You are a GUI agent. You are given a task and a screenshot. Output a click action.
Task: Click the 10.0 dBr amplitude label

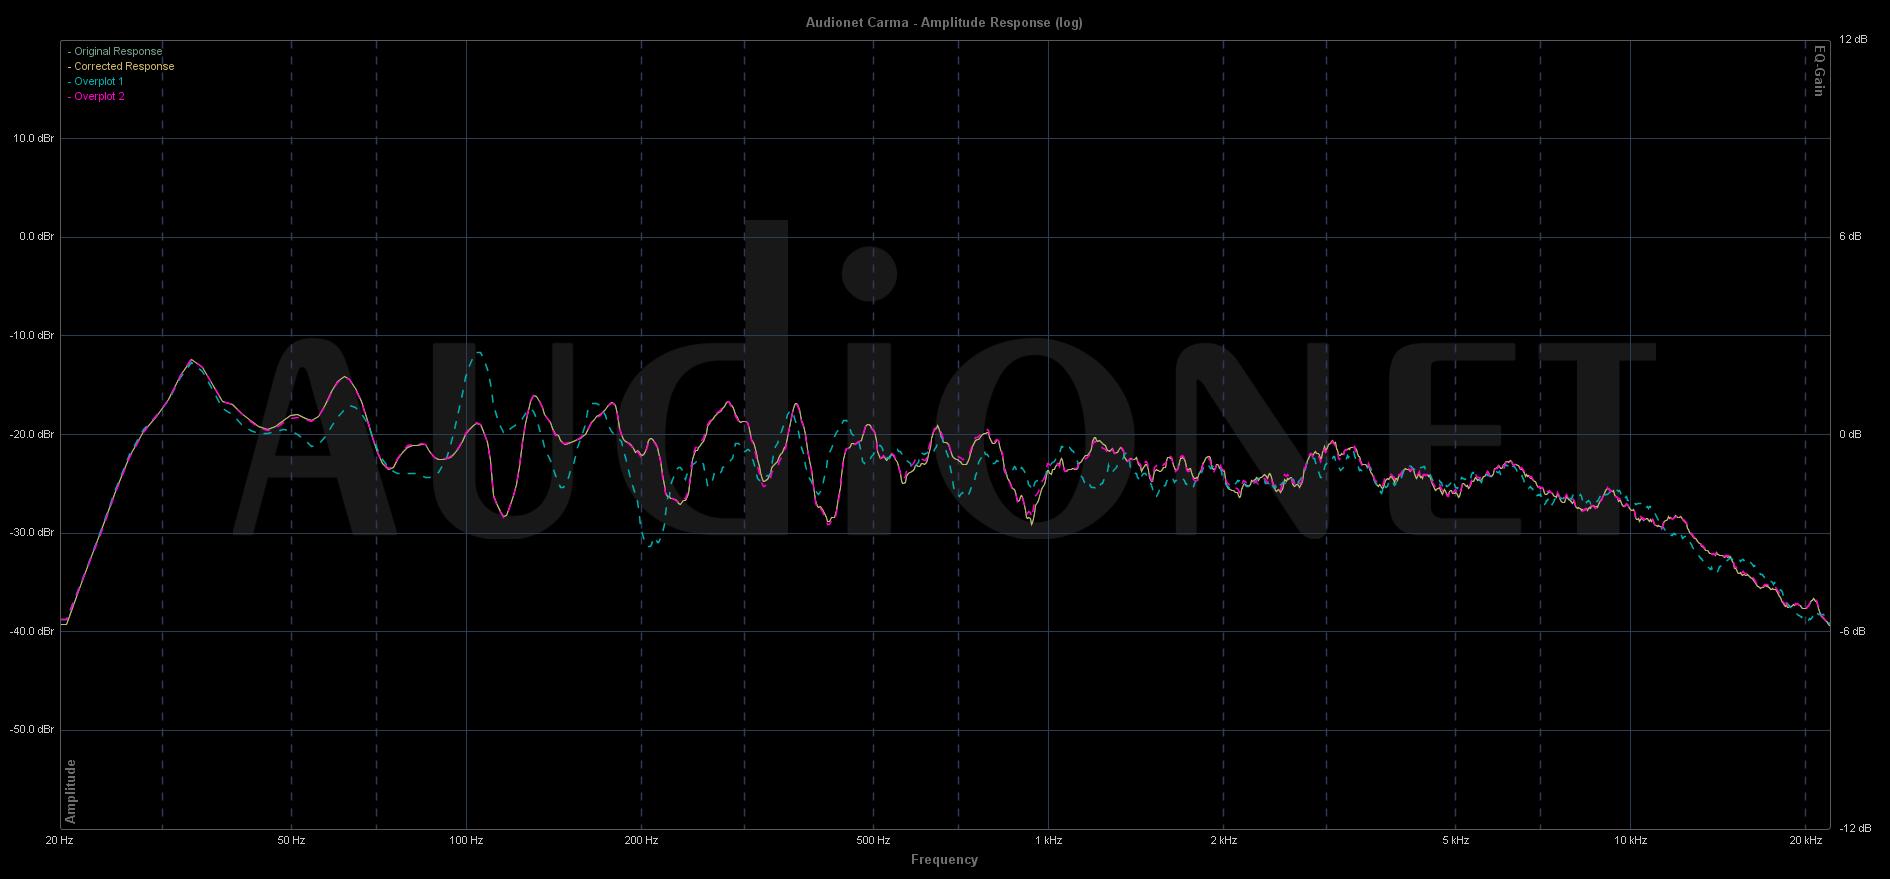tap(33, 138)
